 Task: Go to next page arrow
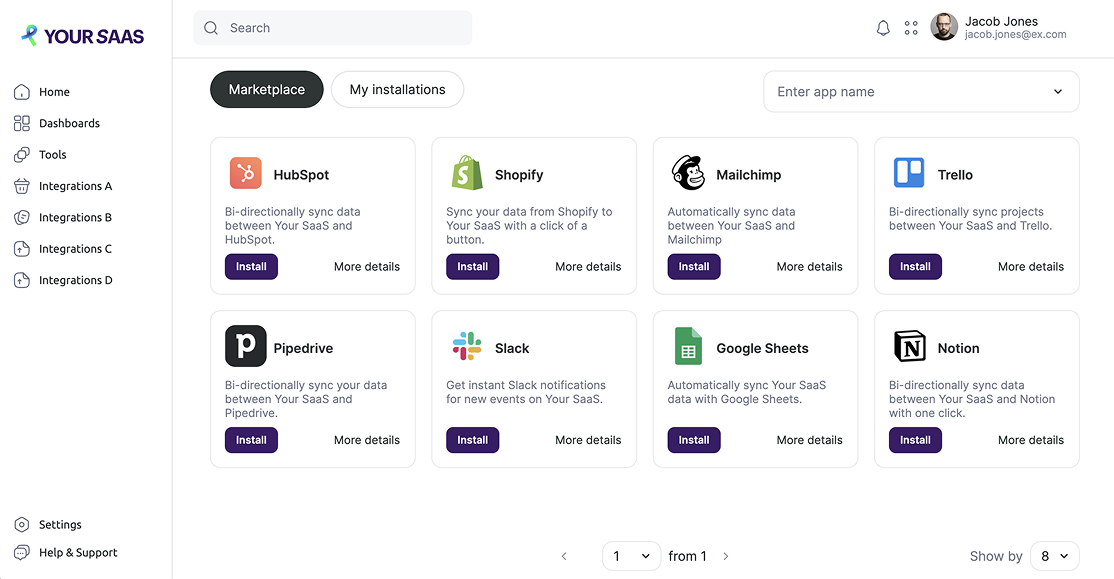point(725,556)
